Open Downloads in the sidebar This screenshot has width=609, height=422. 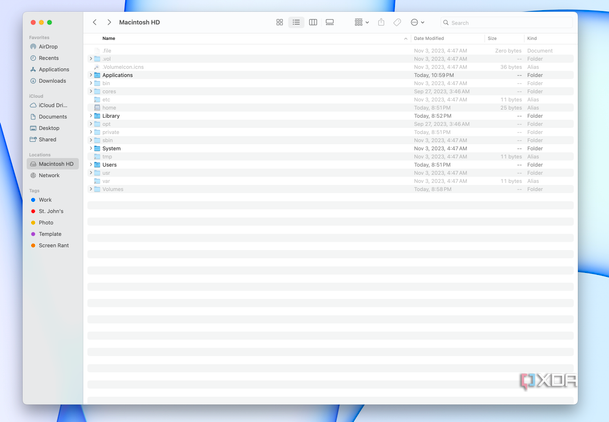(53, 81)
